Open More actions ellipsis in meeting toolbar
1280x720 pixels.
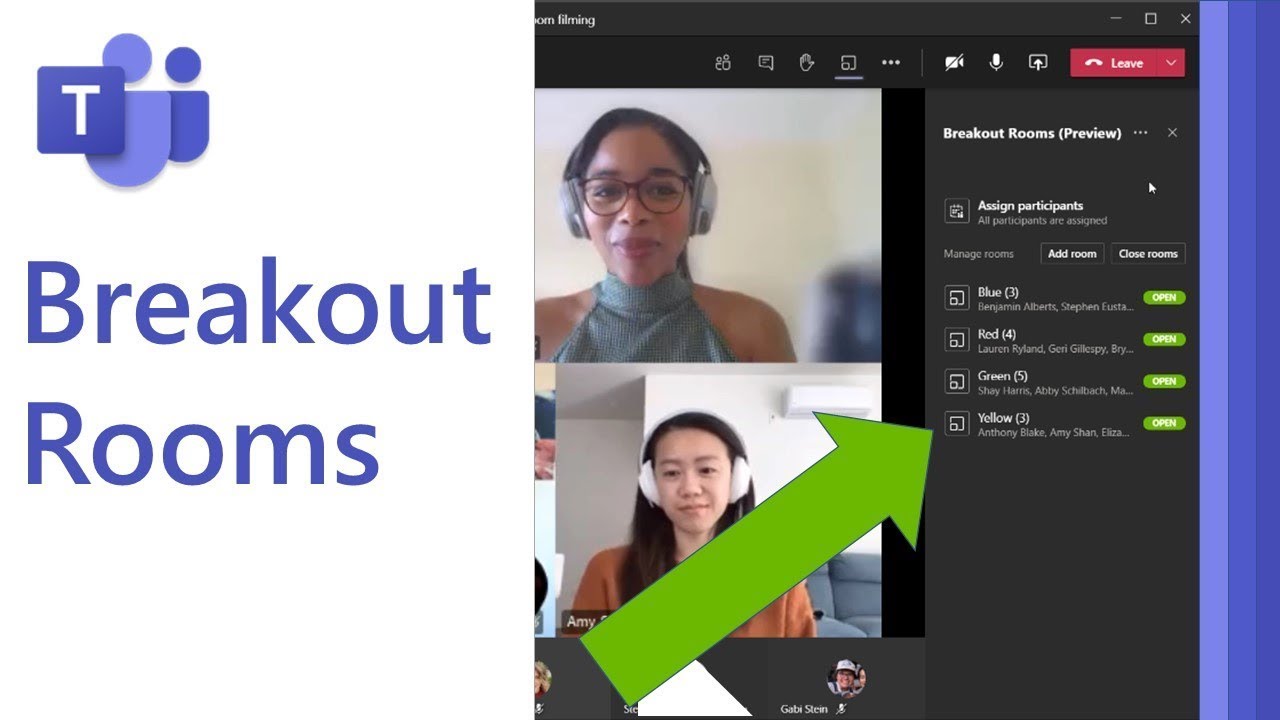[891, 63]
